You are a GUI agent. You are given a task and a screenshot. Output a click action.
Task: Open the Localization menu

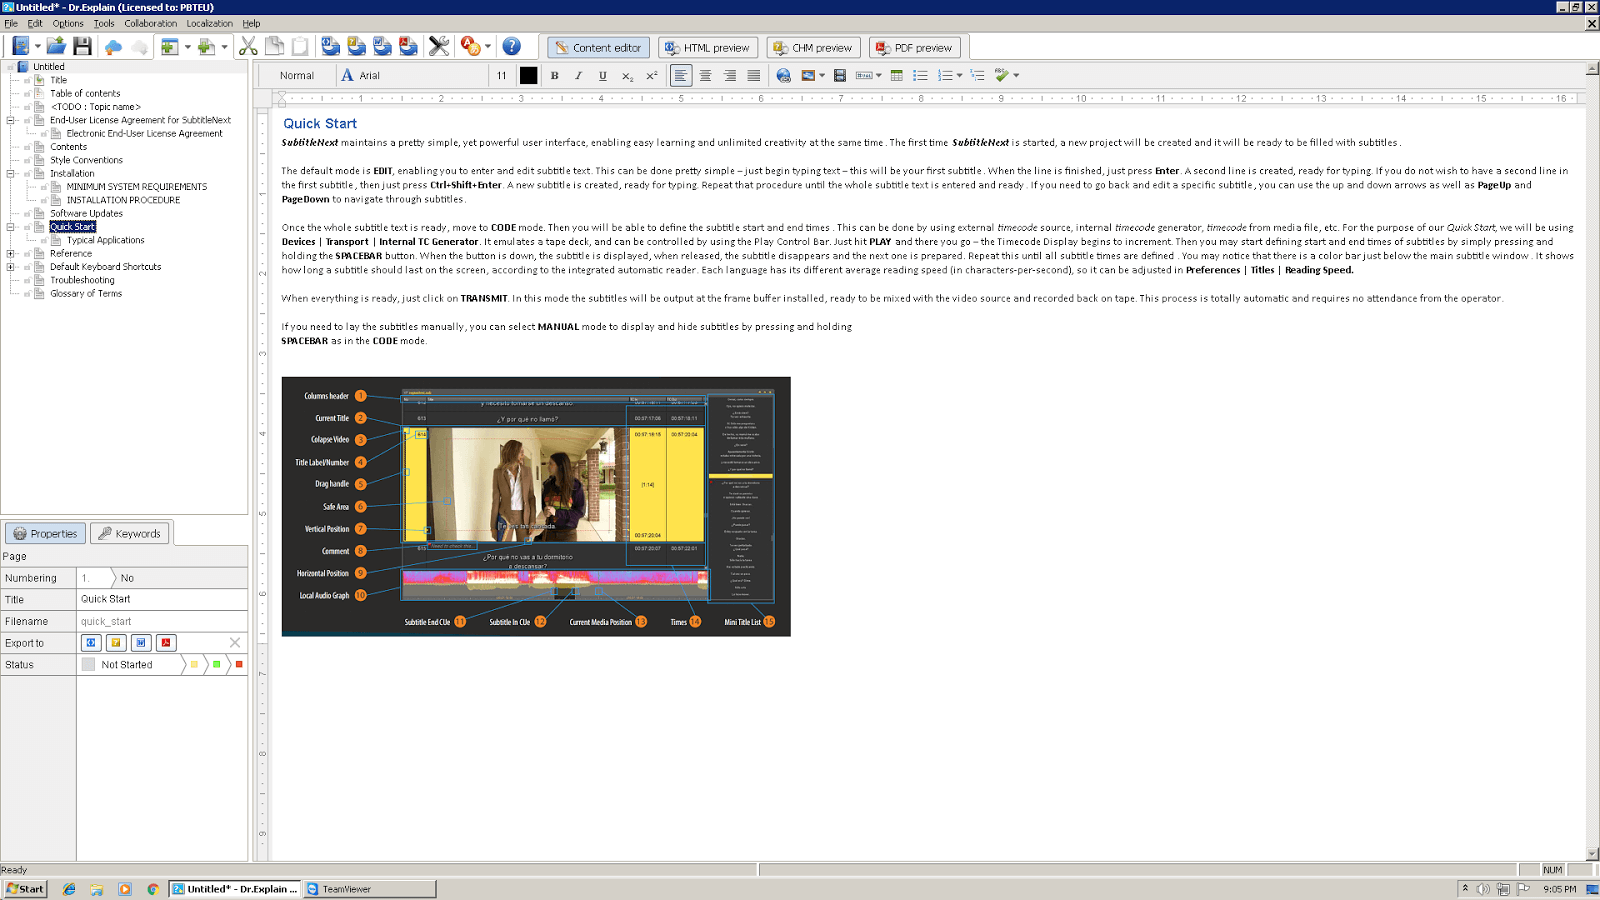(209, 23)
